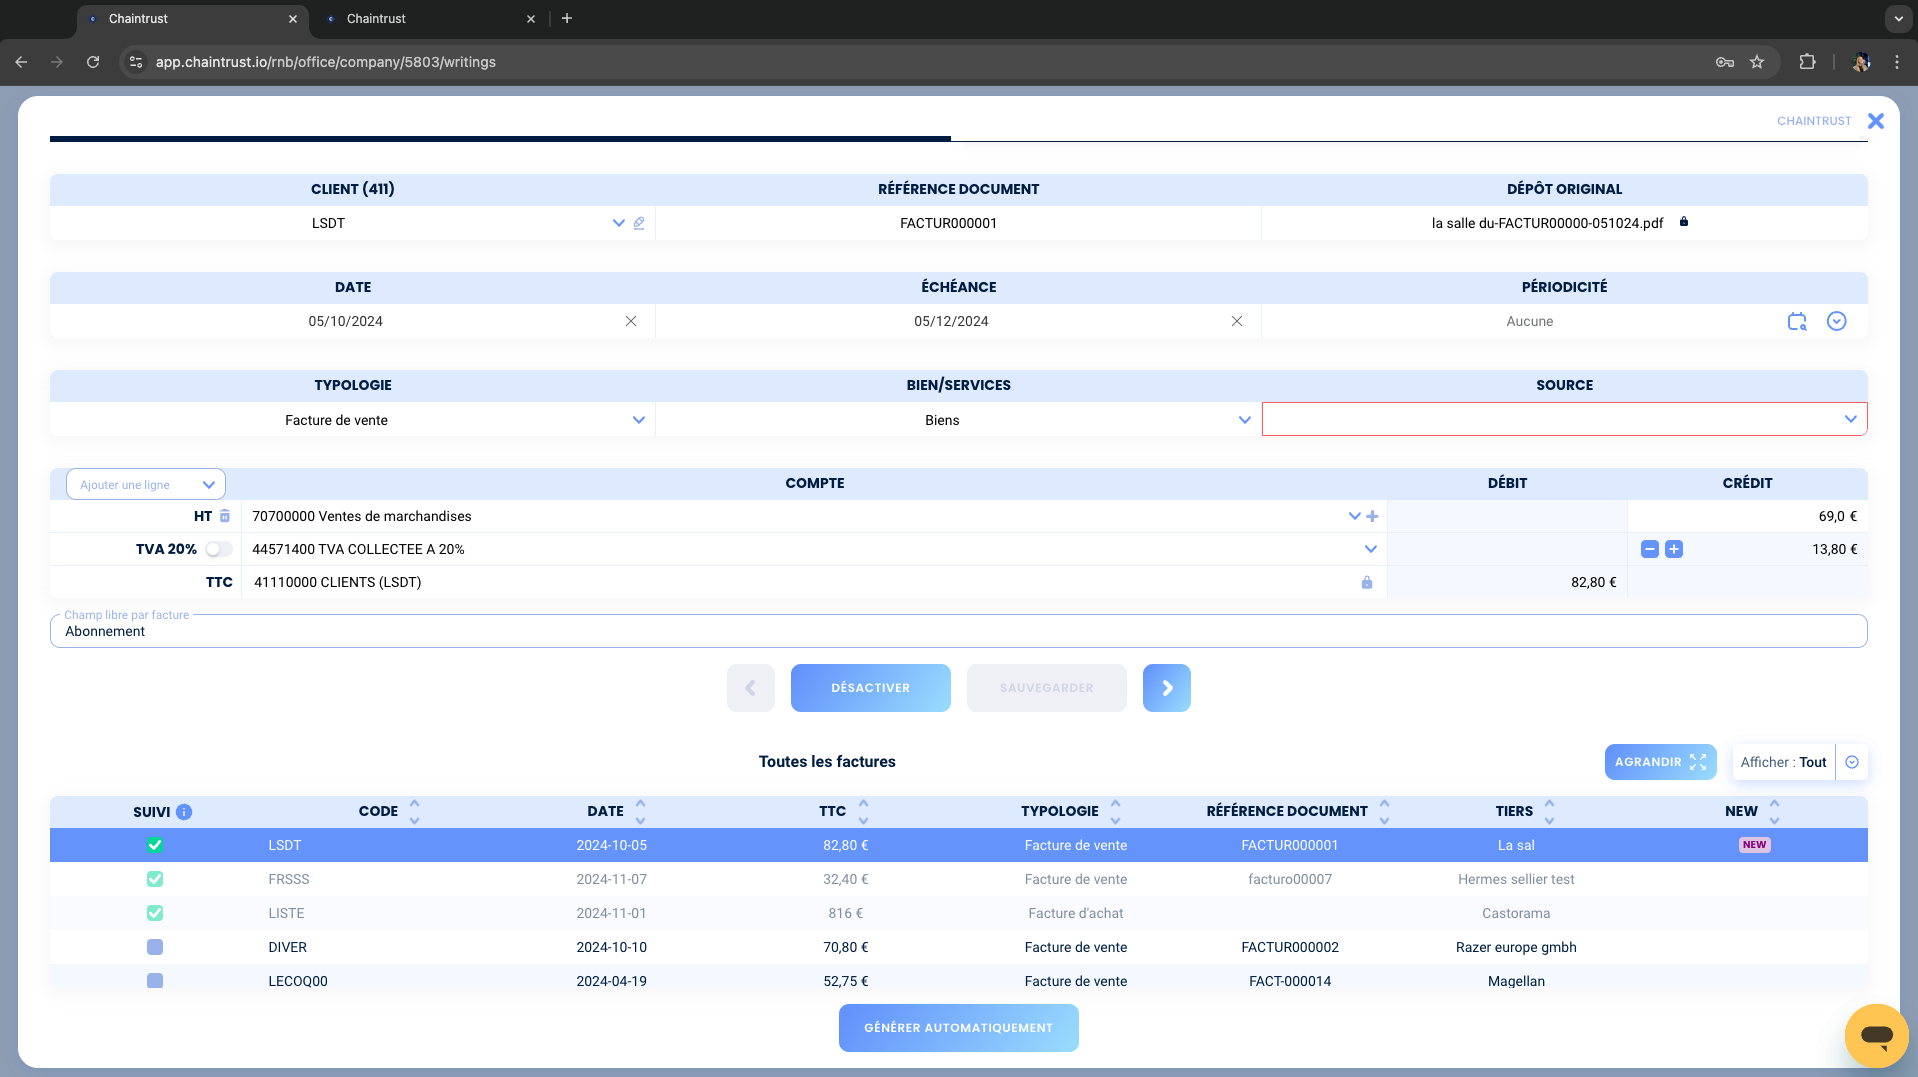
Task: Click the DÉSACTIVER button
Action: coord(871,688)
